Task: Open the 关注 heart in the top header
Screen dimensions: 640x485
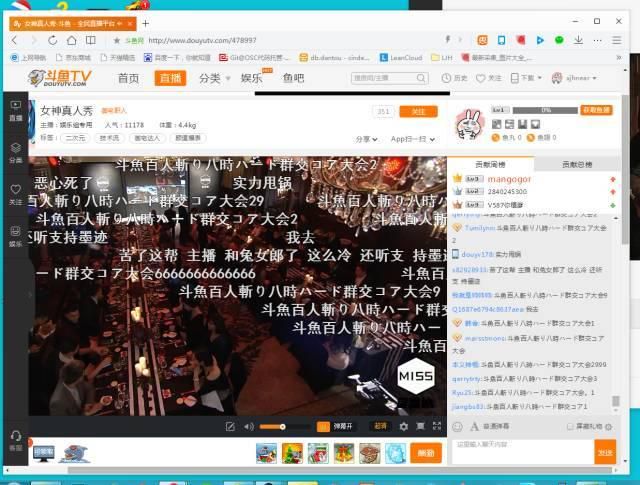Action: (480, 78)
